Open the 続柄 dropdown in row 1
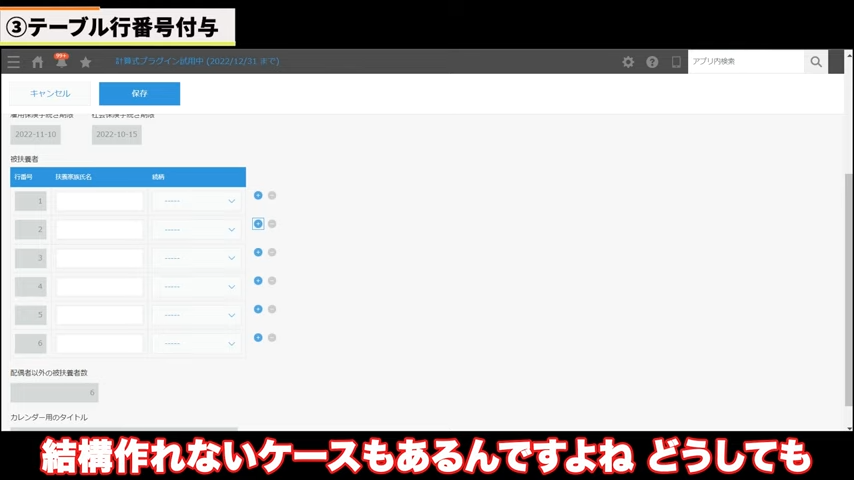Viewport: 854px width, 480px height. click(x=196, y=201)
